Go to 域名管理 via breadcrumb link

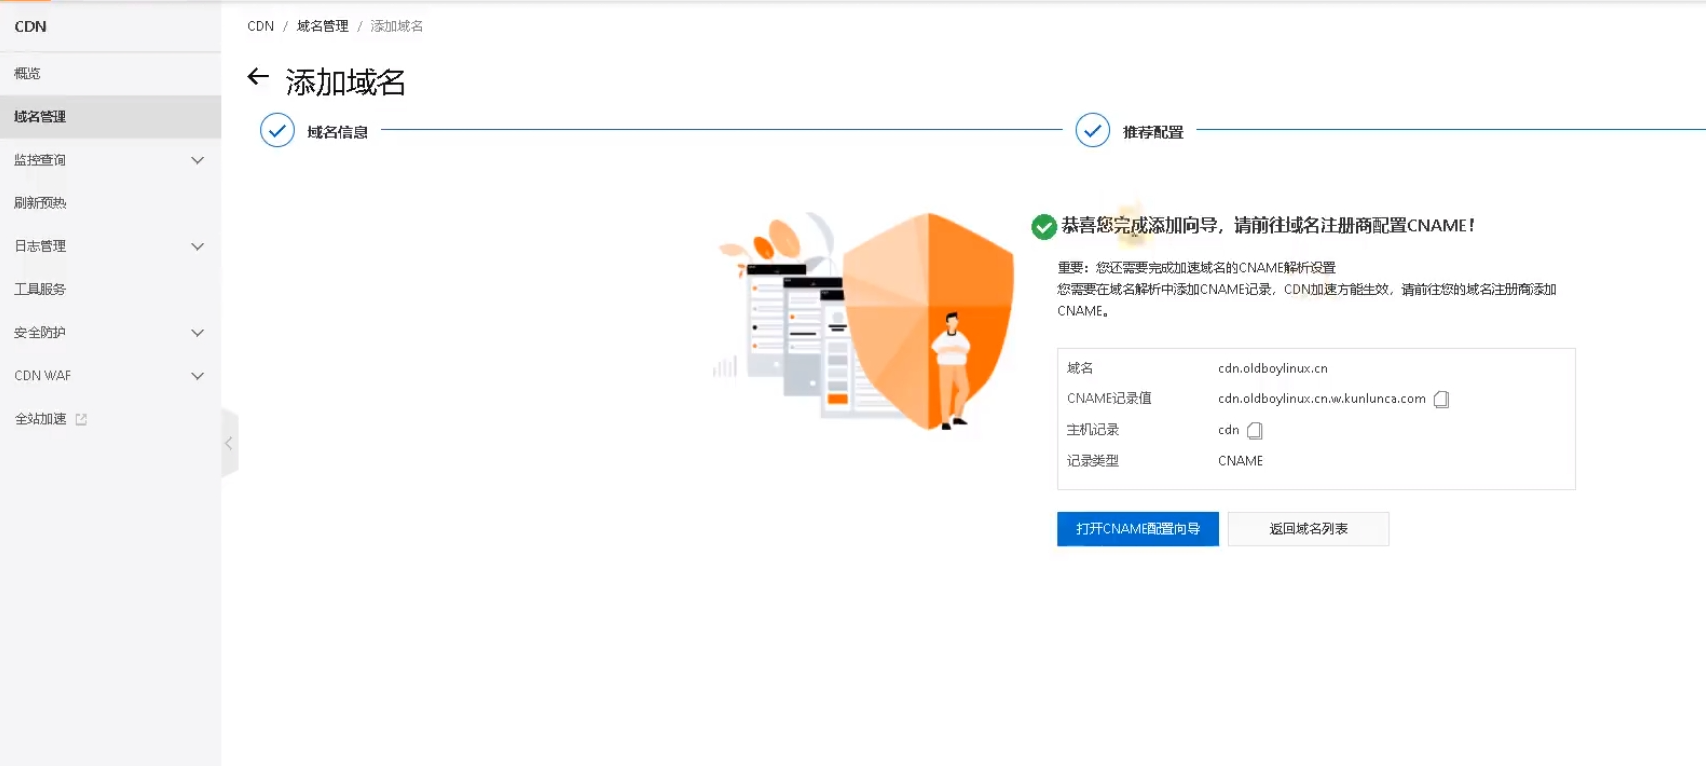322,26
